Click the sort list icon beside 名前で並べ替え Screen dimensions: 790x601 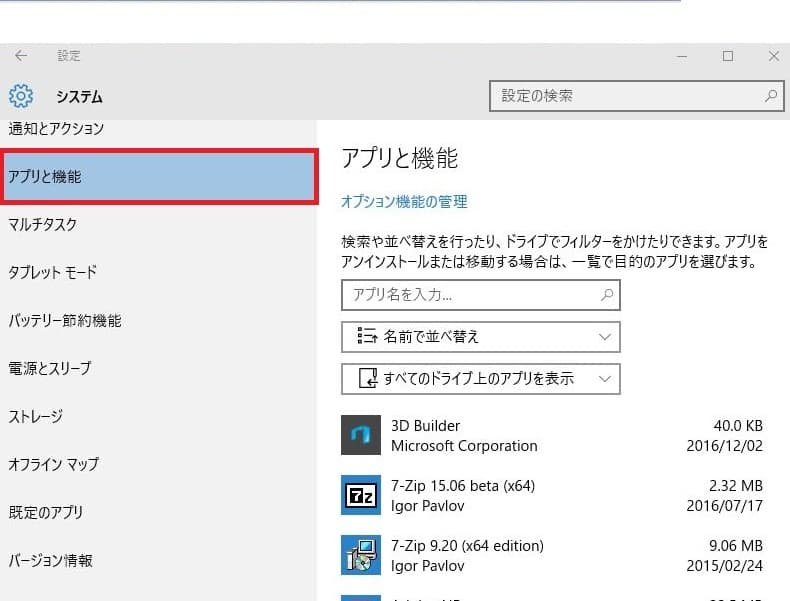coord(367,336)
